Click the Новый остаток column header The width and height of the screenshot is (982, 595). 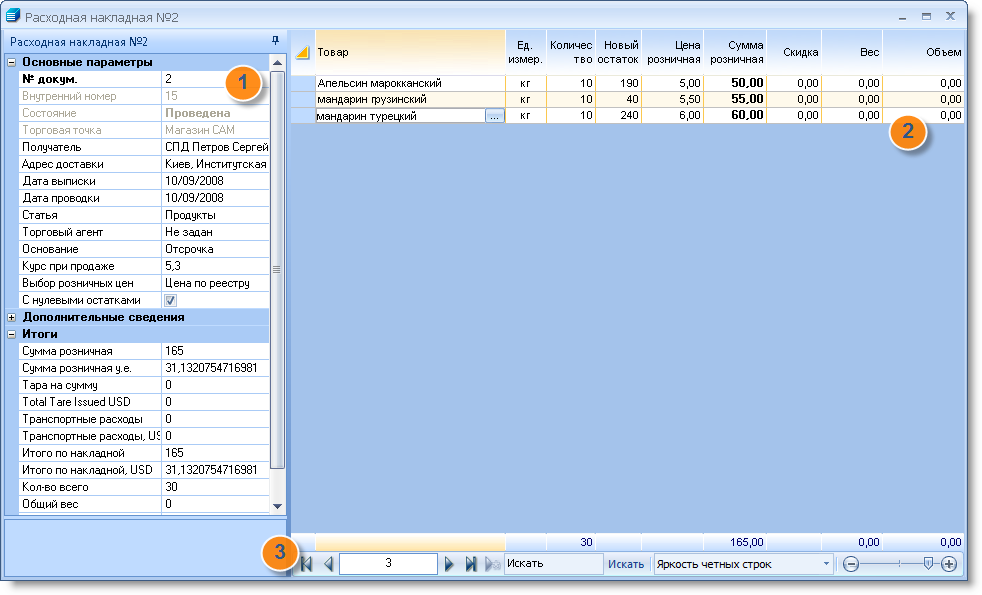click(x=618, y=53)
